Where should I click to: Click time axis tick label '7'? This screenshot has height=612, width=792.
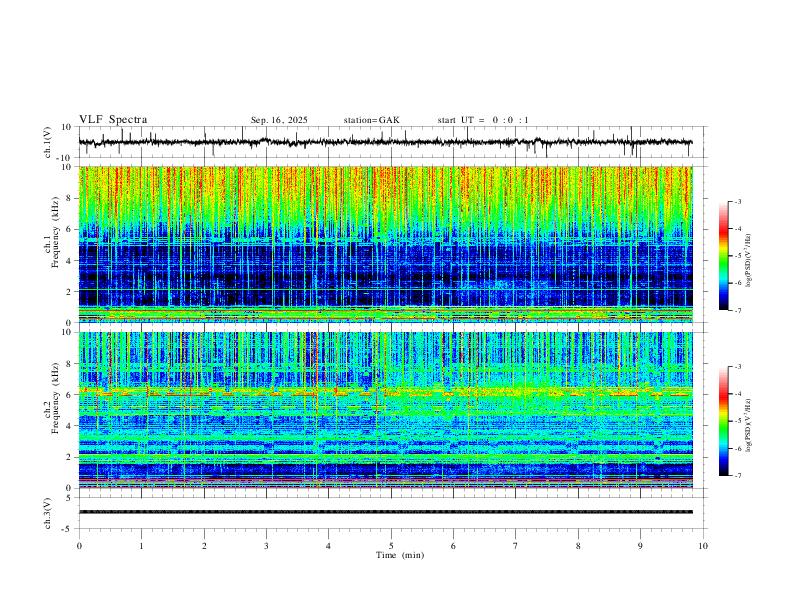[x=516, y=546]
